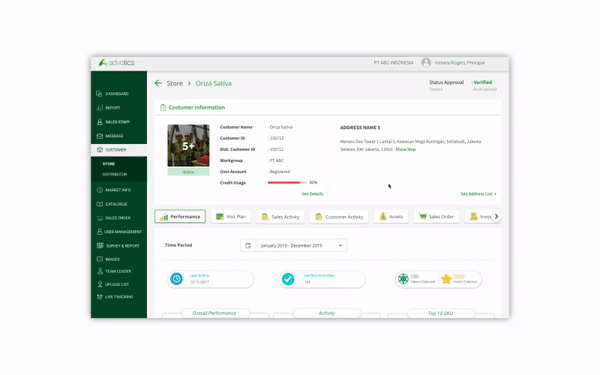Open the customer photo thumbnail with 5+
This screenshot has width=600, height=375.
pyautogui.click(x=188, y=145)
